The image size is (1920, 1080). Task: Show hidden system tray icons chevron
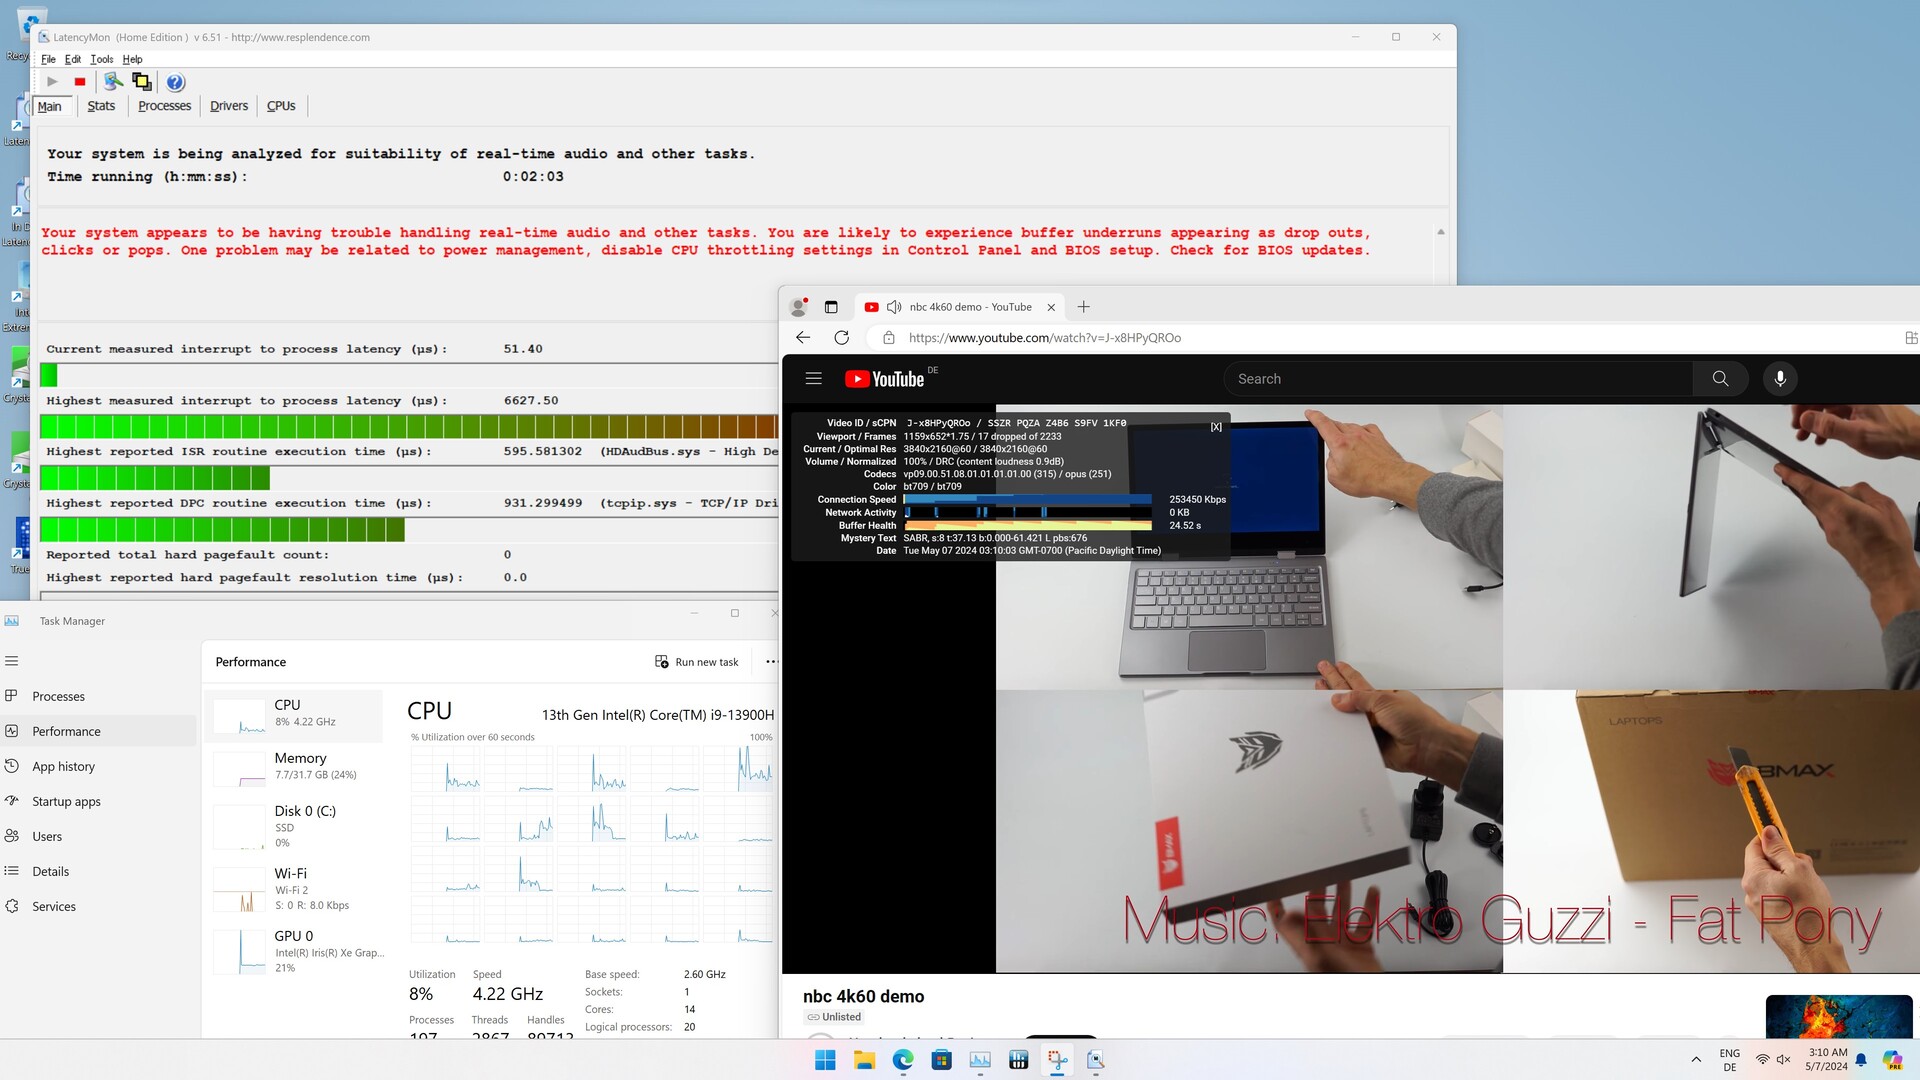click(1696, 1060)
